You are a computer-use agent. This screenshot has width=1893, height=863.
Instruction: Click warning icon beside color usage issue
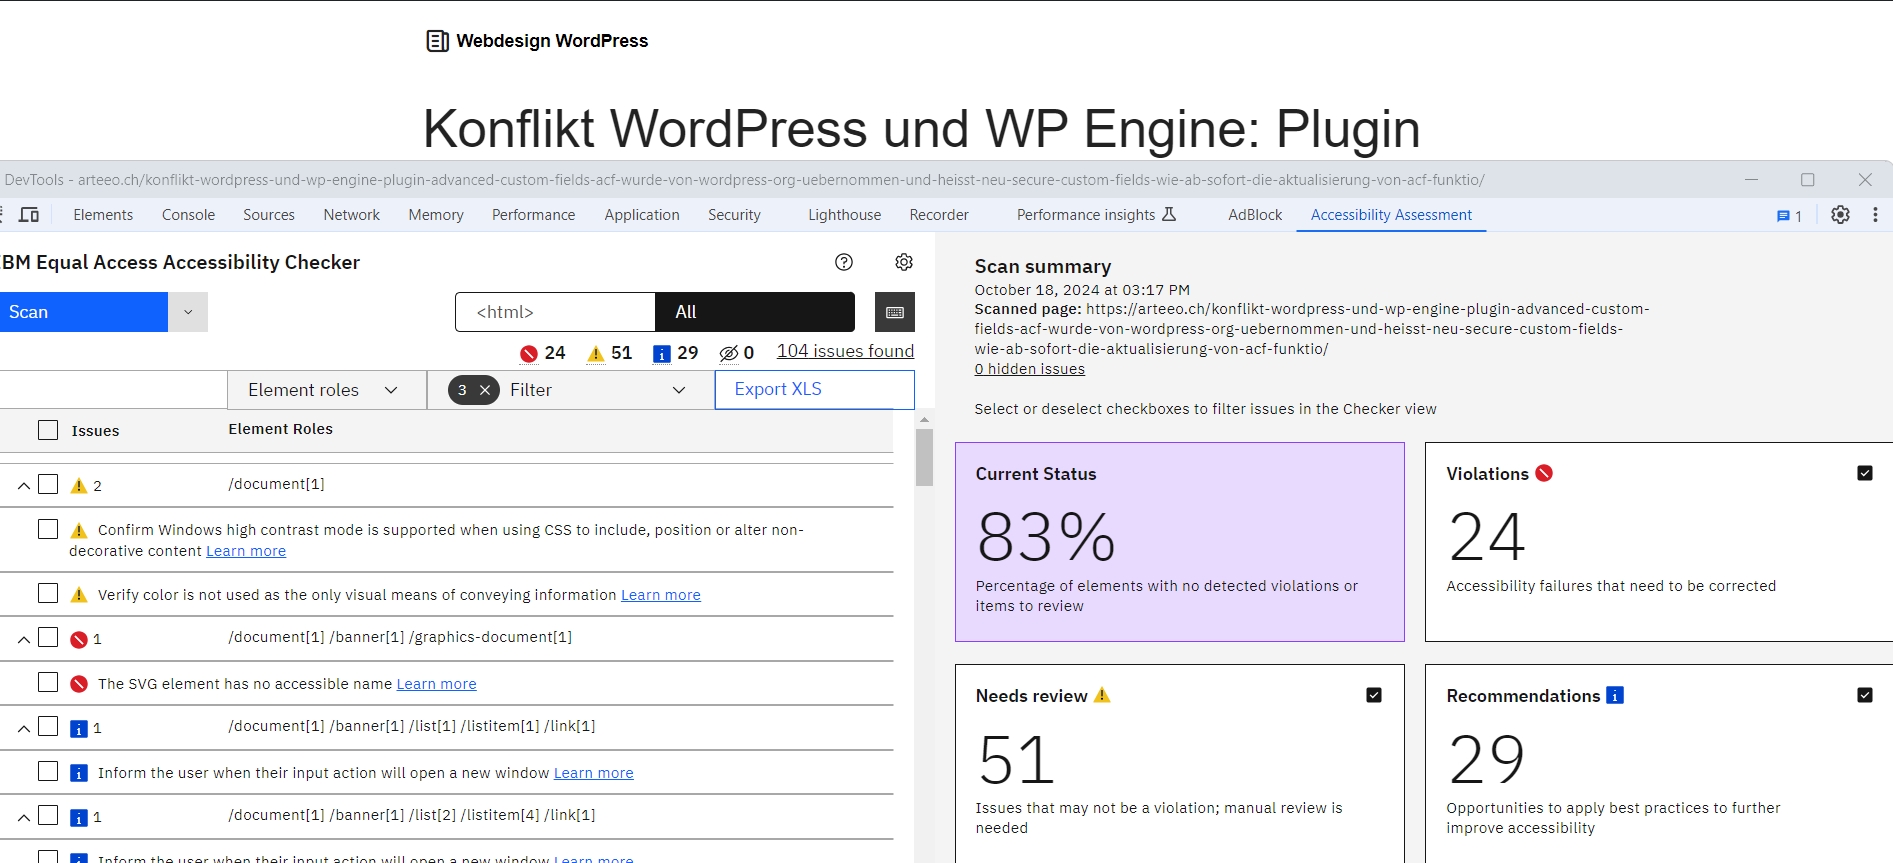(79, 595)
